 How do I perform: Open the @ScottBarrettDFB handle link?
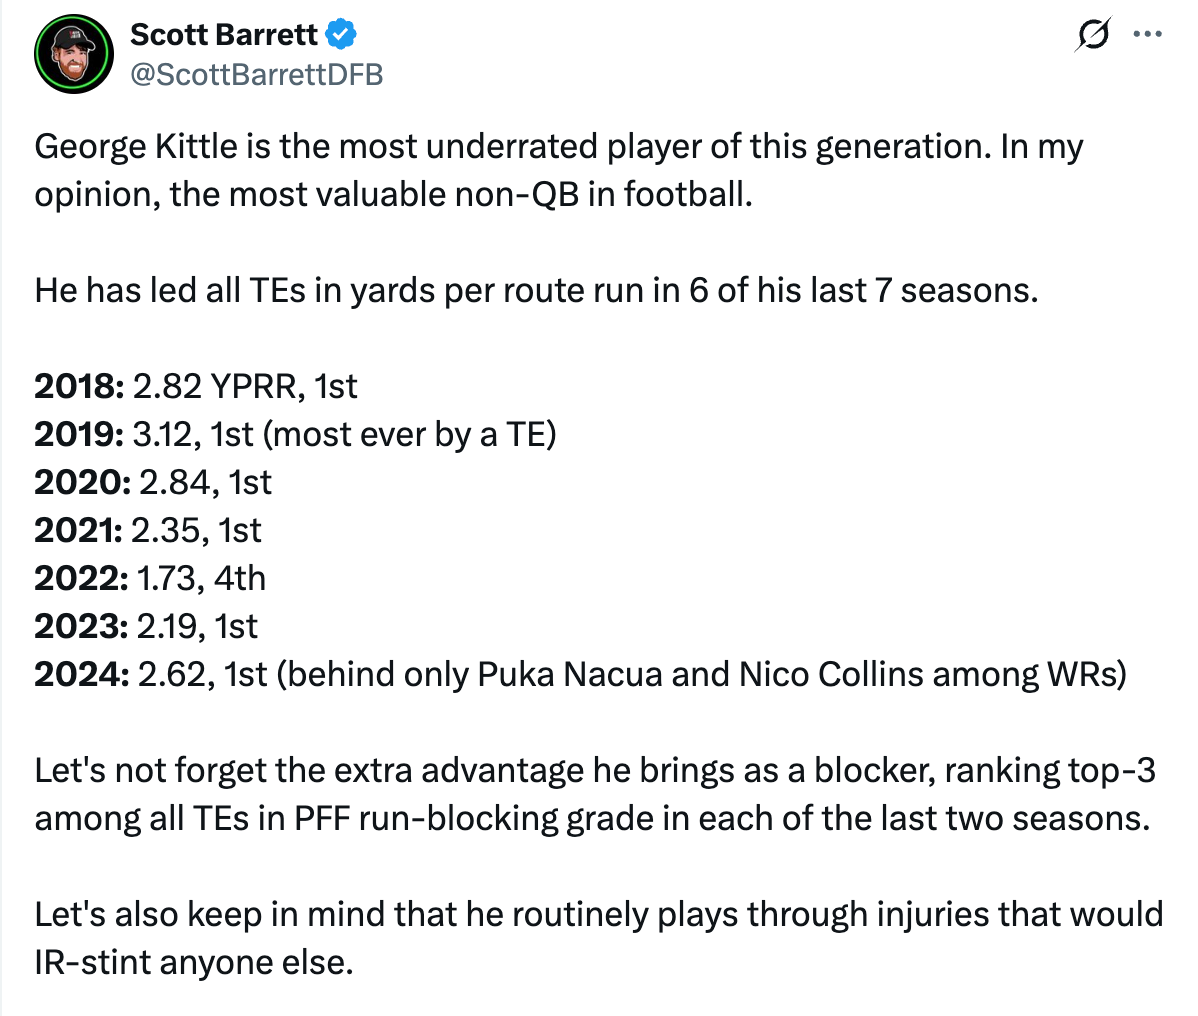tap(256, 74)
